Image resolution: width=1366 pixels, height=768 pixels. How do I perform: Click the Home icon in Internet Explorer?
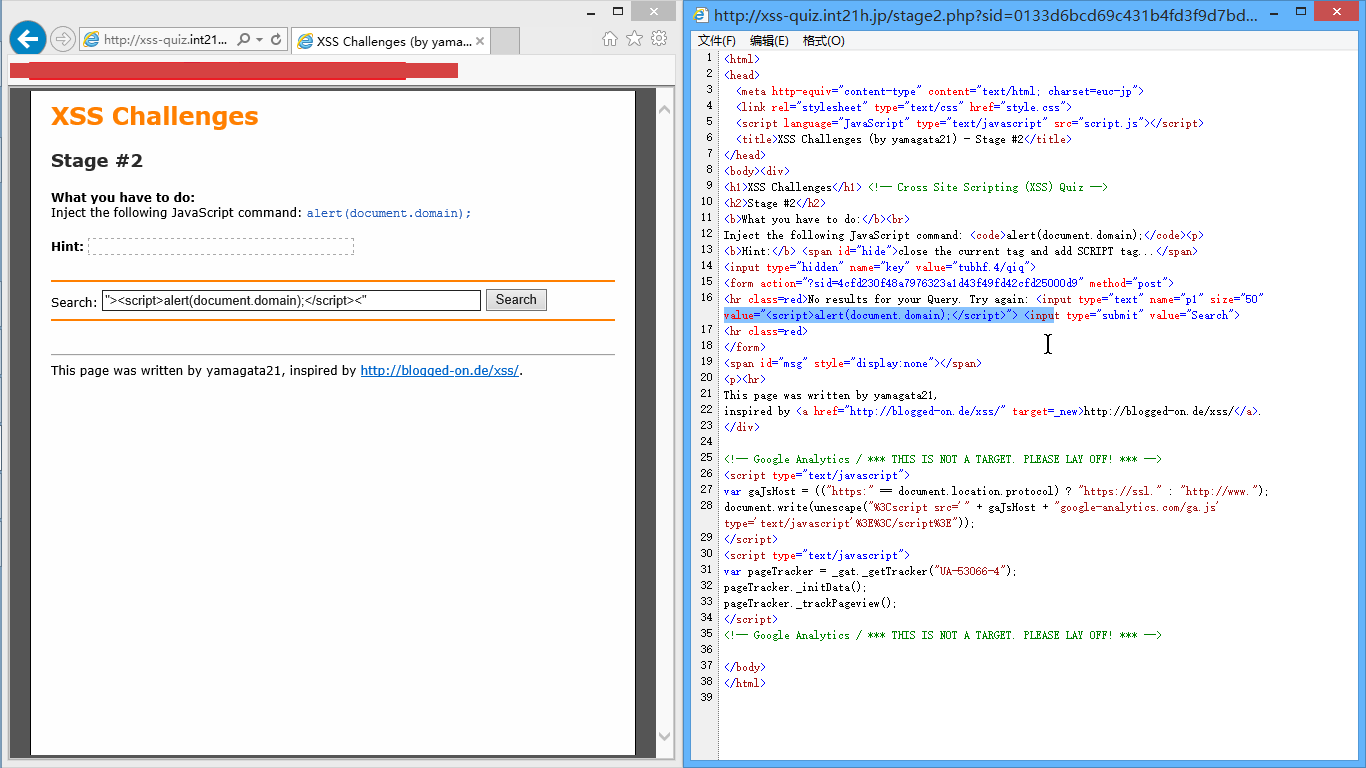[x=610, y=38]
